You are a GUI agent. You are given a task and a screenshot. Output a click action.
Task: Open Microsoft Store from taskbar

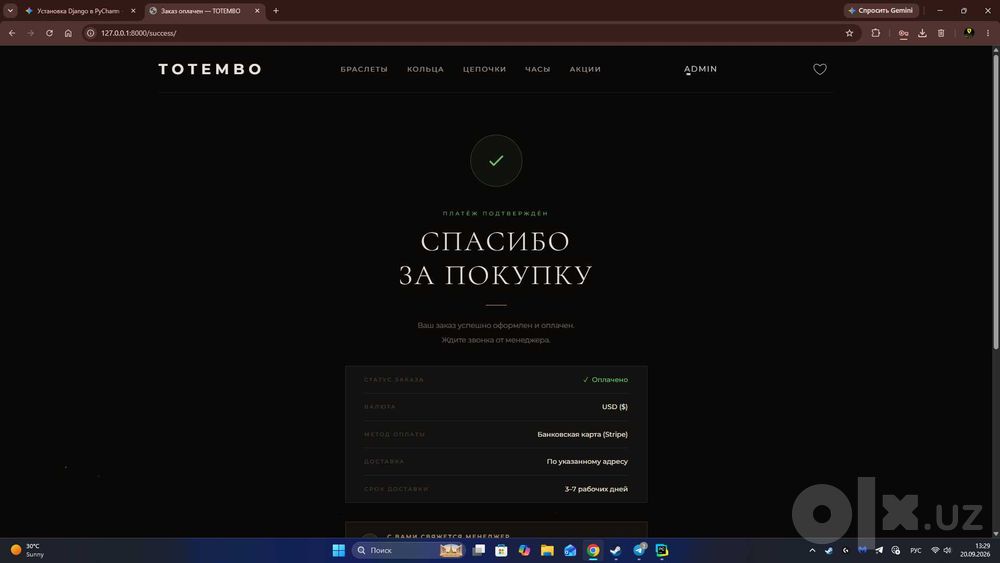(501, 550)
